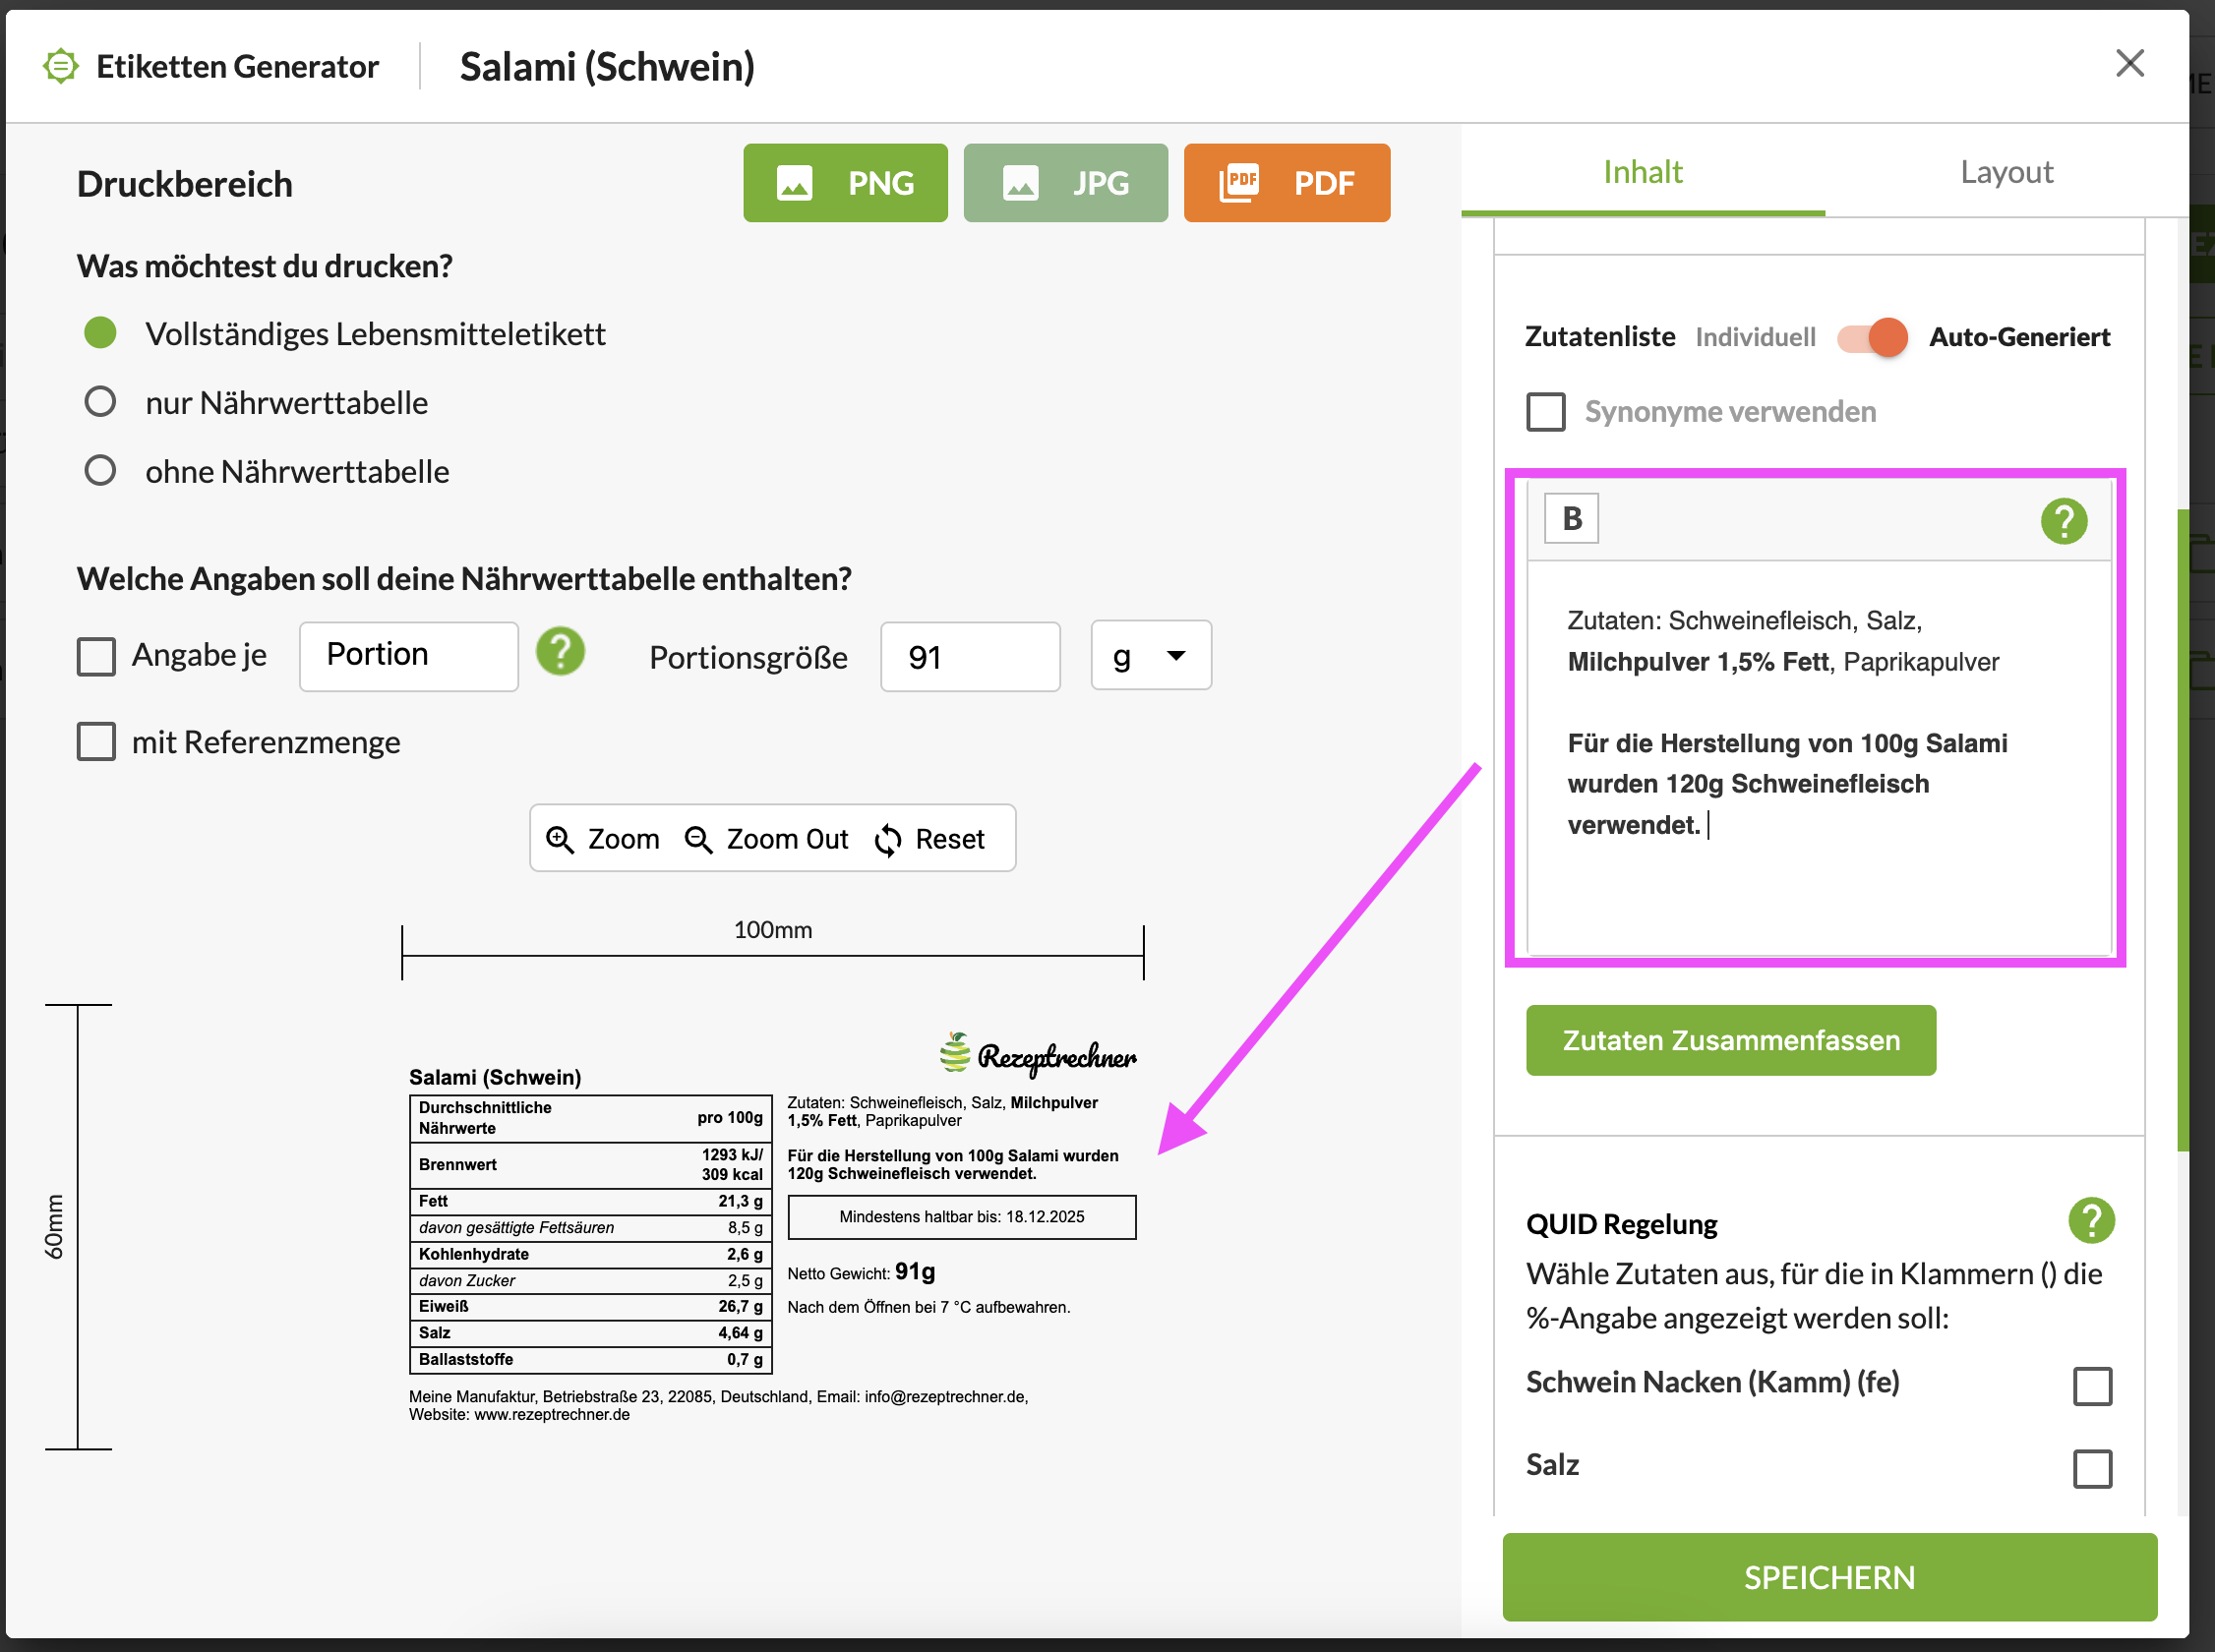The image size is (2215, 1652).
Task: Select the Inhalt tab
Action: tap(1642, 172)
